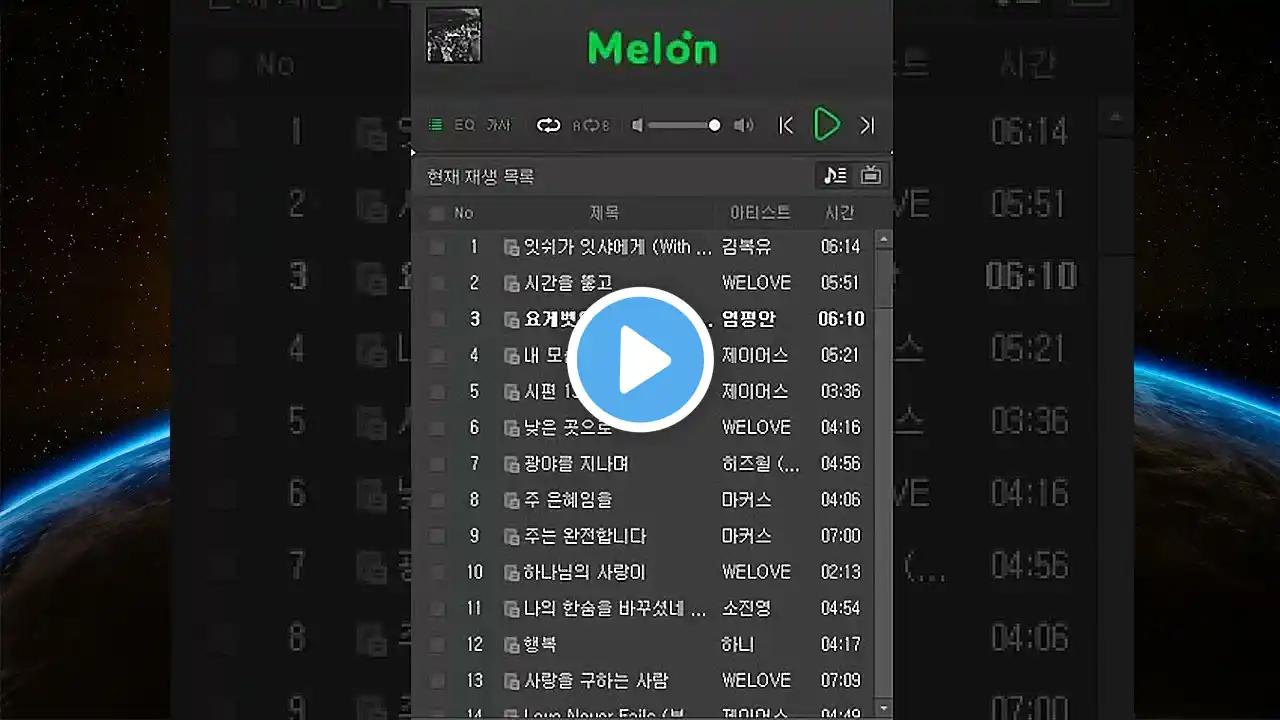
Task: Sort the list by the 아티스트 column header
Action: point(760,213)
